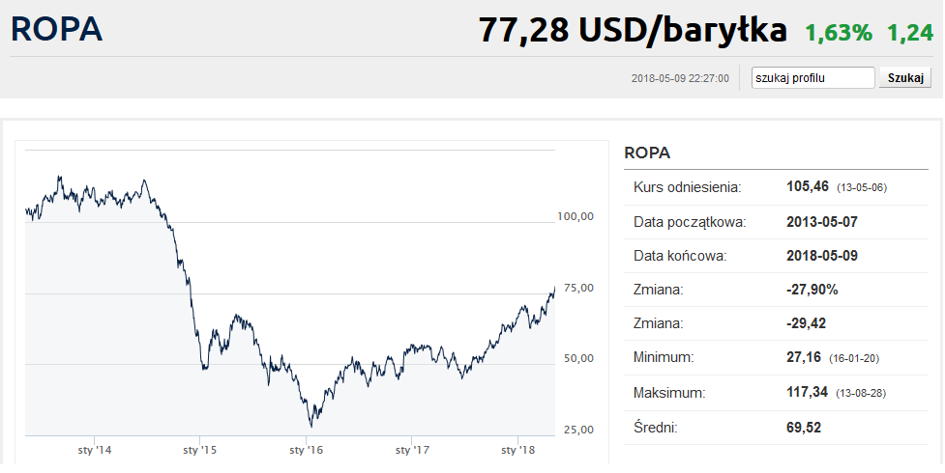Click the 2018-05-09 22:27:00 timestamp
This screenshot has width=945, height=473.
click(680, 78)
